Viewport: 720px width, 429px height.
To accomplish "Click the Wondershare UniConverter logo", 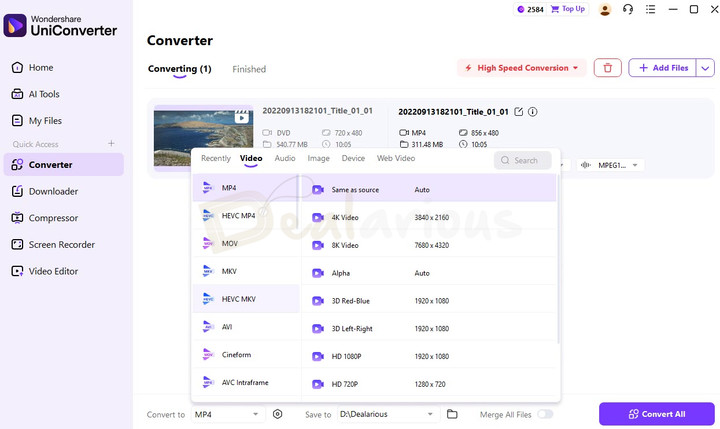I will point(60,25).
